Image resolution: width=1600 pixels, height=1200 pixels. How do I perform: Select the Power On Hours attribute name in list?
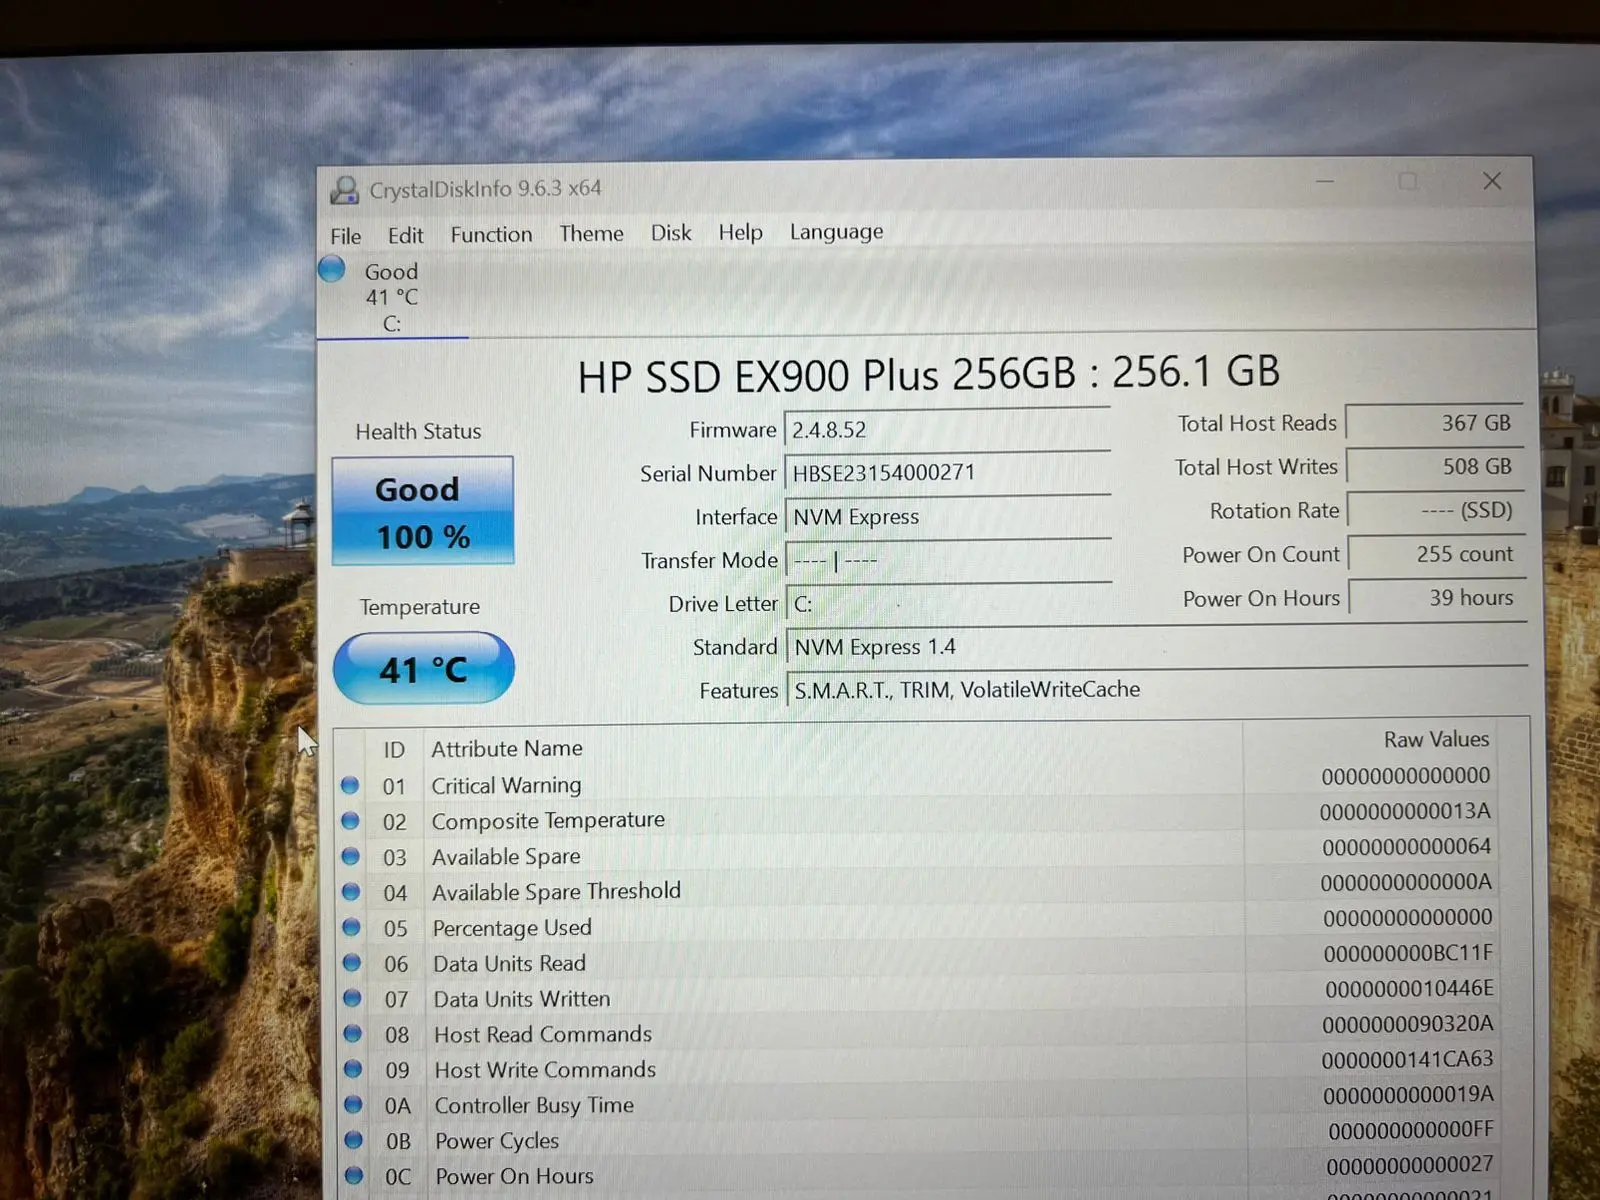514,1177
